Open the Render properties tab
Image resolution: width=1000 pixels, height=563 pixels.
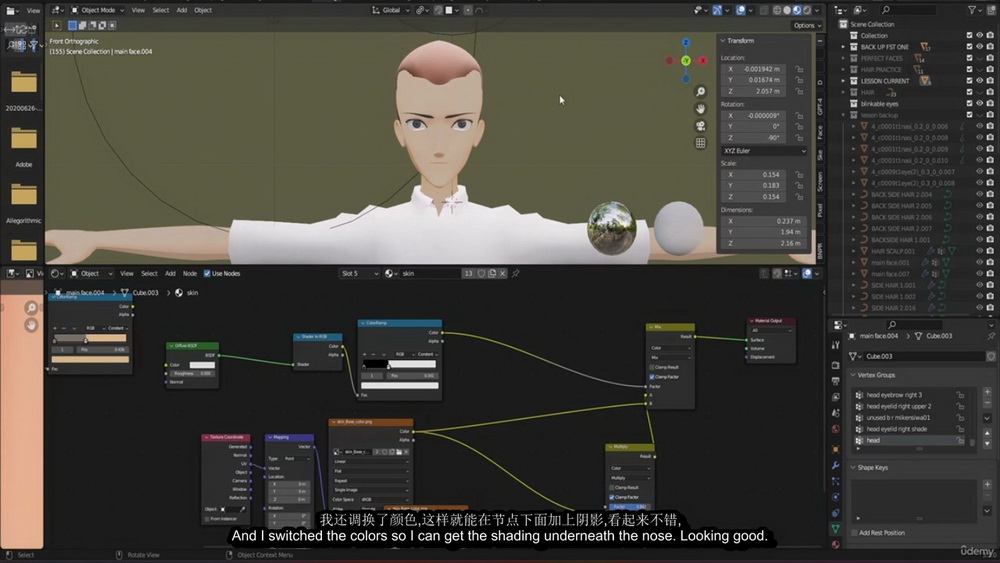(835, 365)
